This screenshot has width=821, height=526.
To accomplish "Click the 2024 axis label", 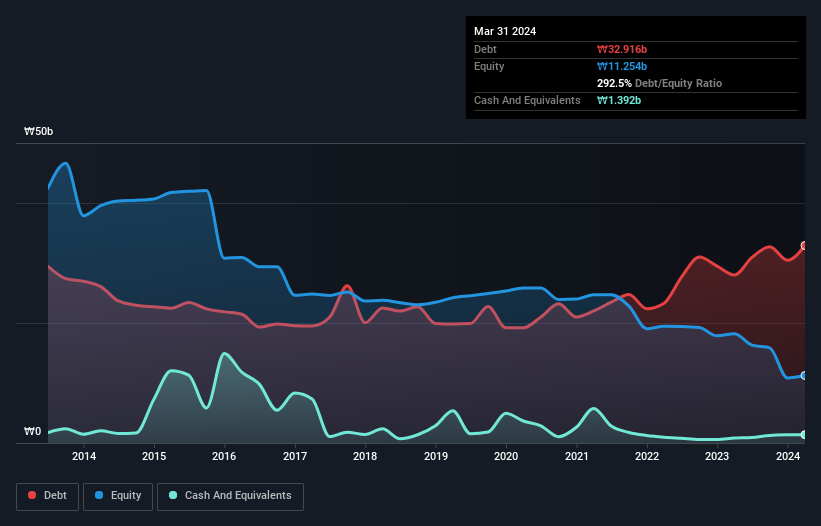I will tap(787, 456).
